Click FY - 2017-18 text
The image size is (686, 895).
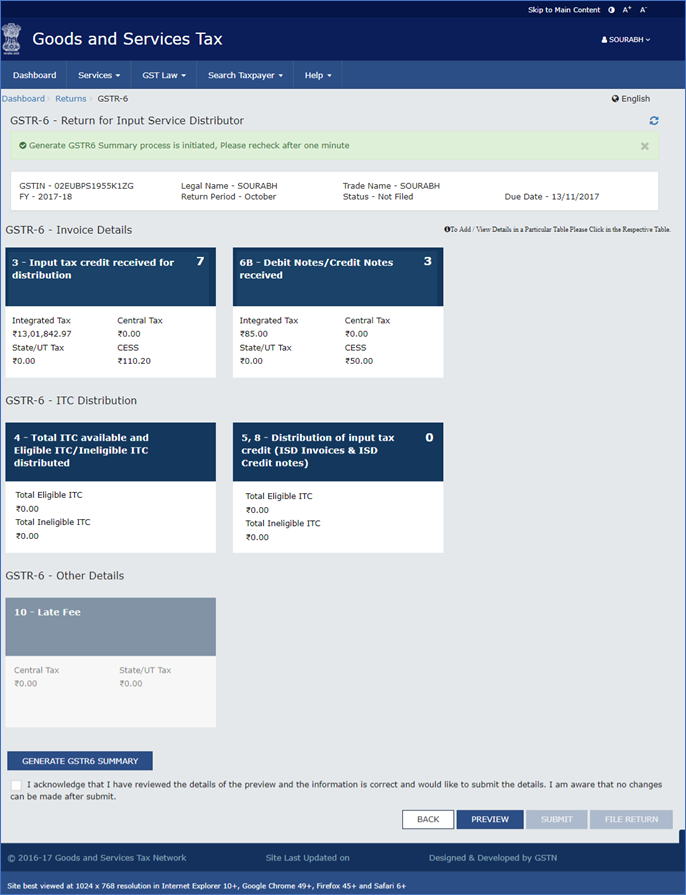(x=46, y=196)
